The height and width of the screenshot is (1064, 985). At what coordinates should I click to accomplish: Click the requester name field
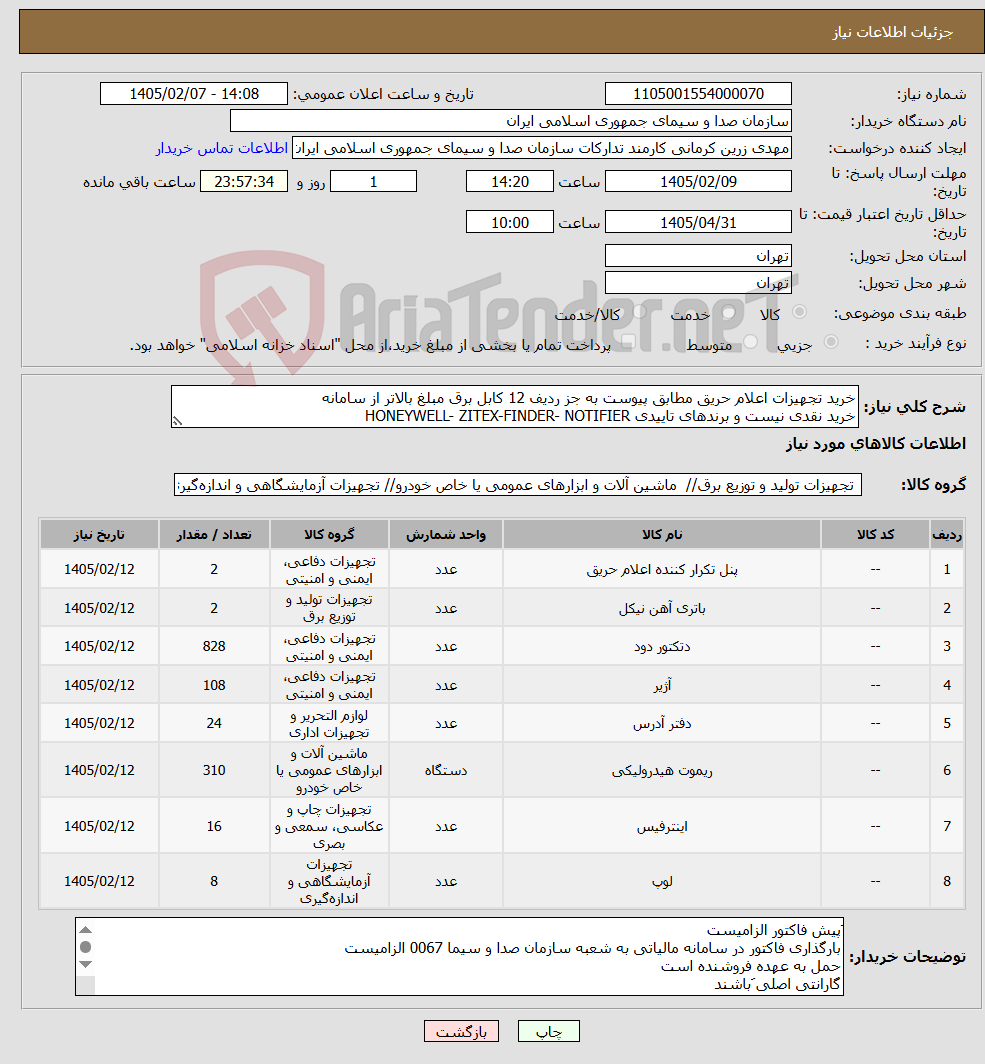(x=542, y=148)
